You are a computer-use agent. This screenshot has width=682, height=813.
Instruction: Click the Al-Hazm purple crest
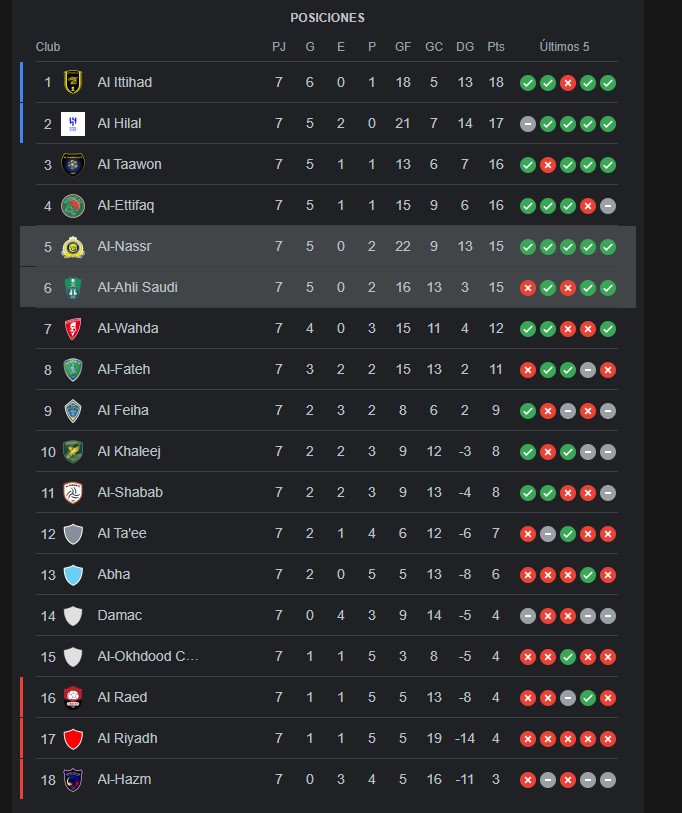tap(73, 779)
